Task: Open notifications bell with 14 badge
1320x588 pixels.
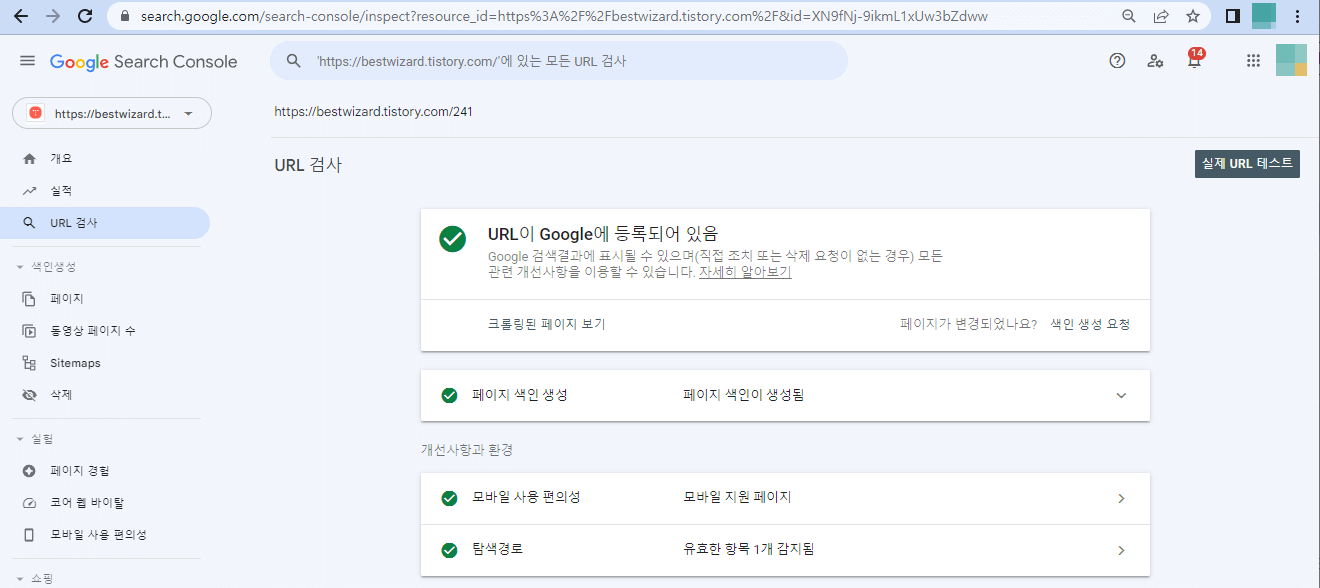Action: click(1194, 59)
